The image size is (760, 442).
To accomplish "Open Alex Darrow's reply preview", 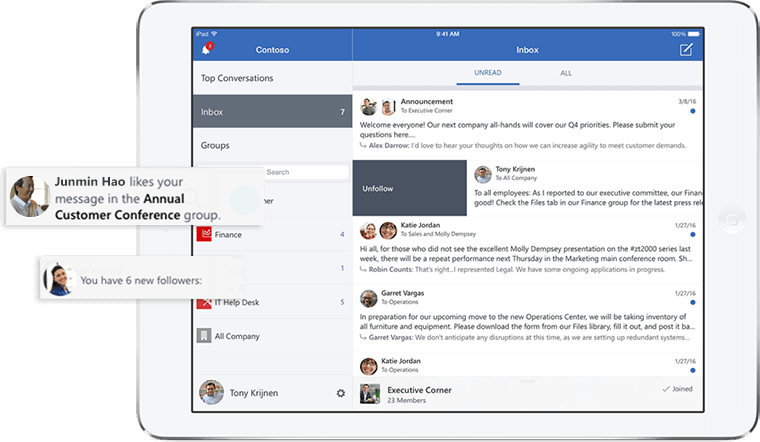I will [523, 145].
